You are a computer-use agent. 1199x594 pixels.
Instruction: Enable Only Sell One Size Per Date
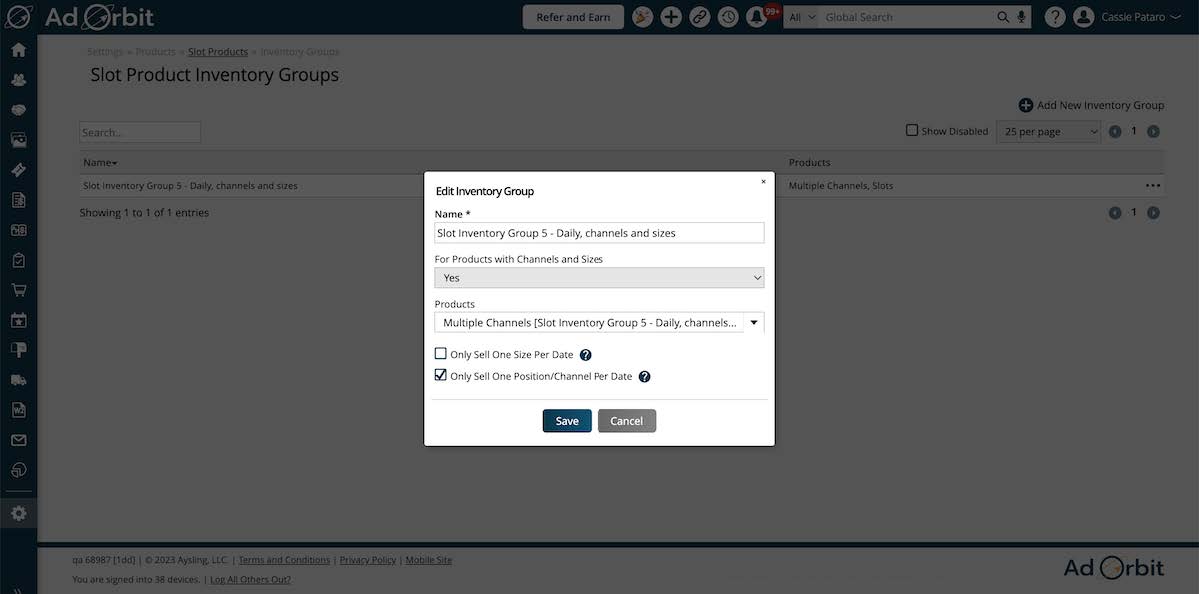click(x=440, y=353)
